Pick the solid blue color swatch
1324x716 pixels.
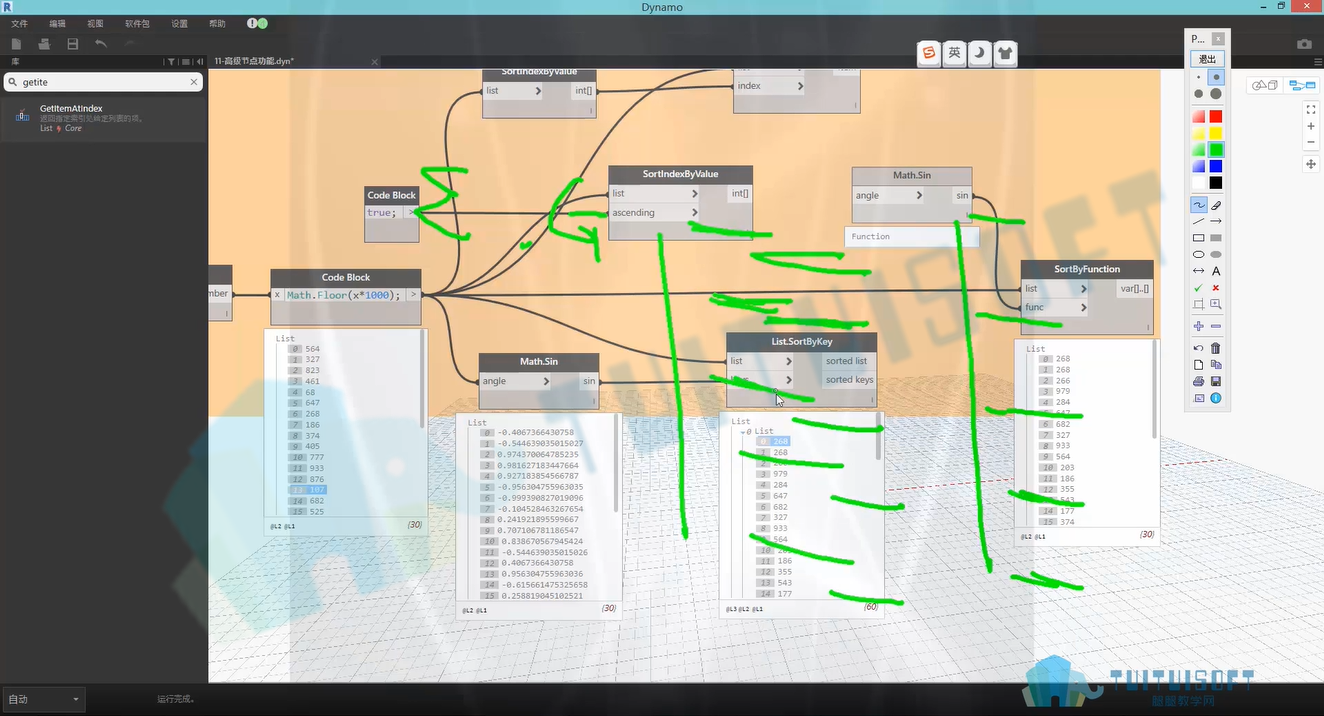tap(1216, 166)
